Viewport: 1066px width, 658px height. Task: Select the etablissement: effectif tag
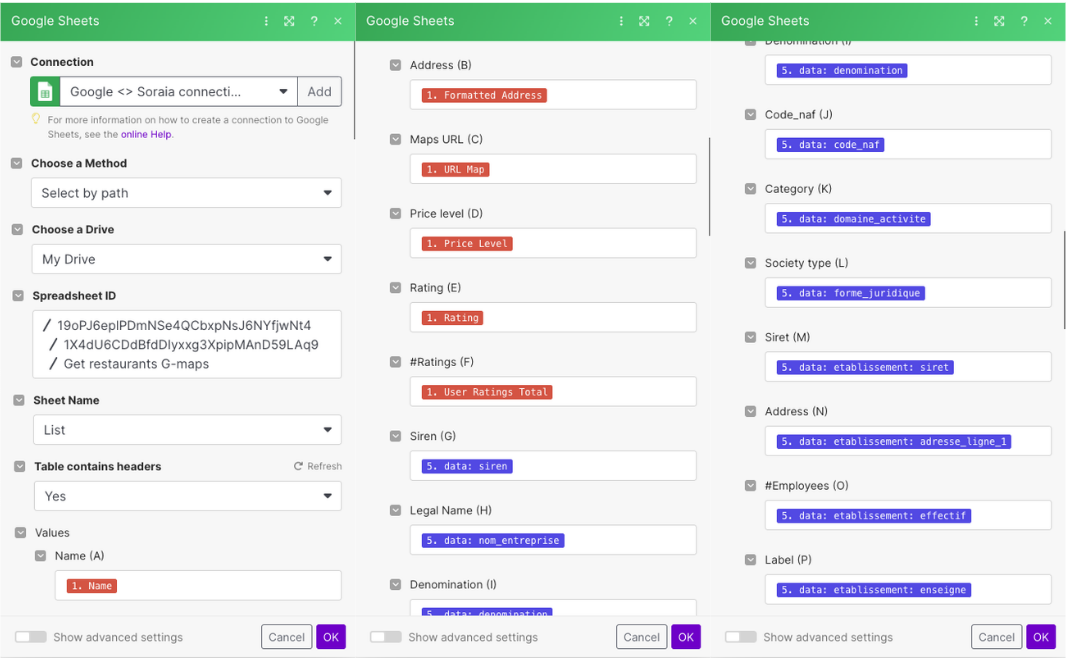click(x=874, y=516)
